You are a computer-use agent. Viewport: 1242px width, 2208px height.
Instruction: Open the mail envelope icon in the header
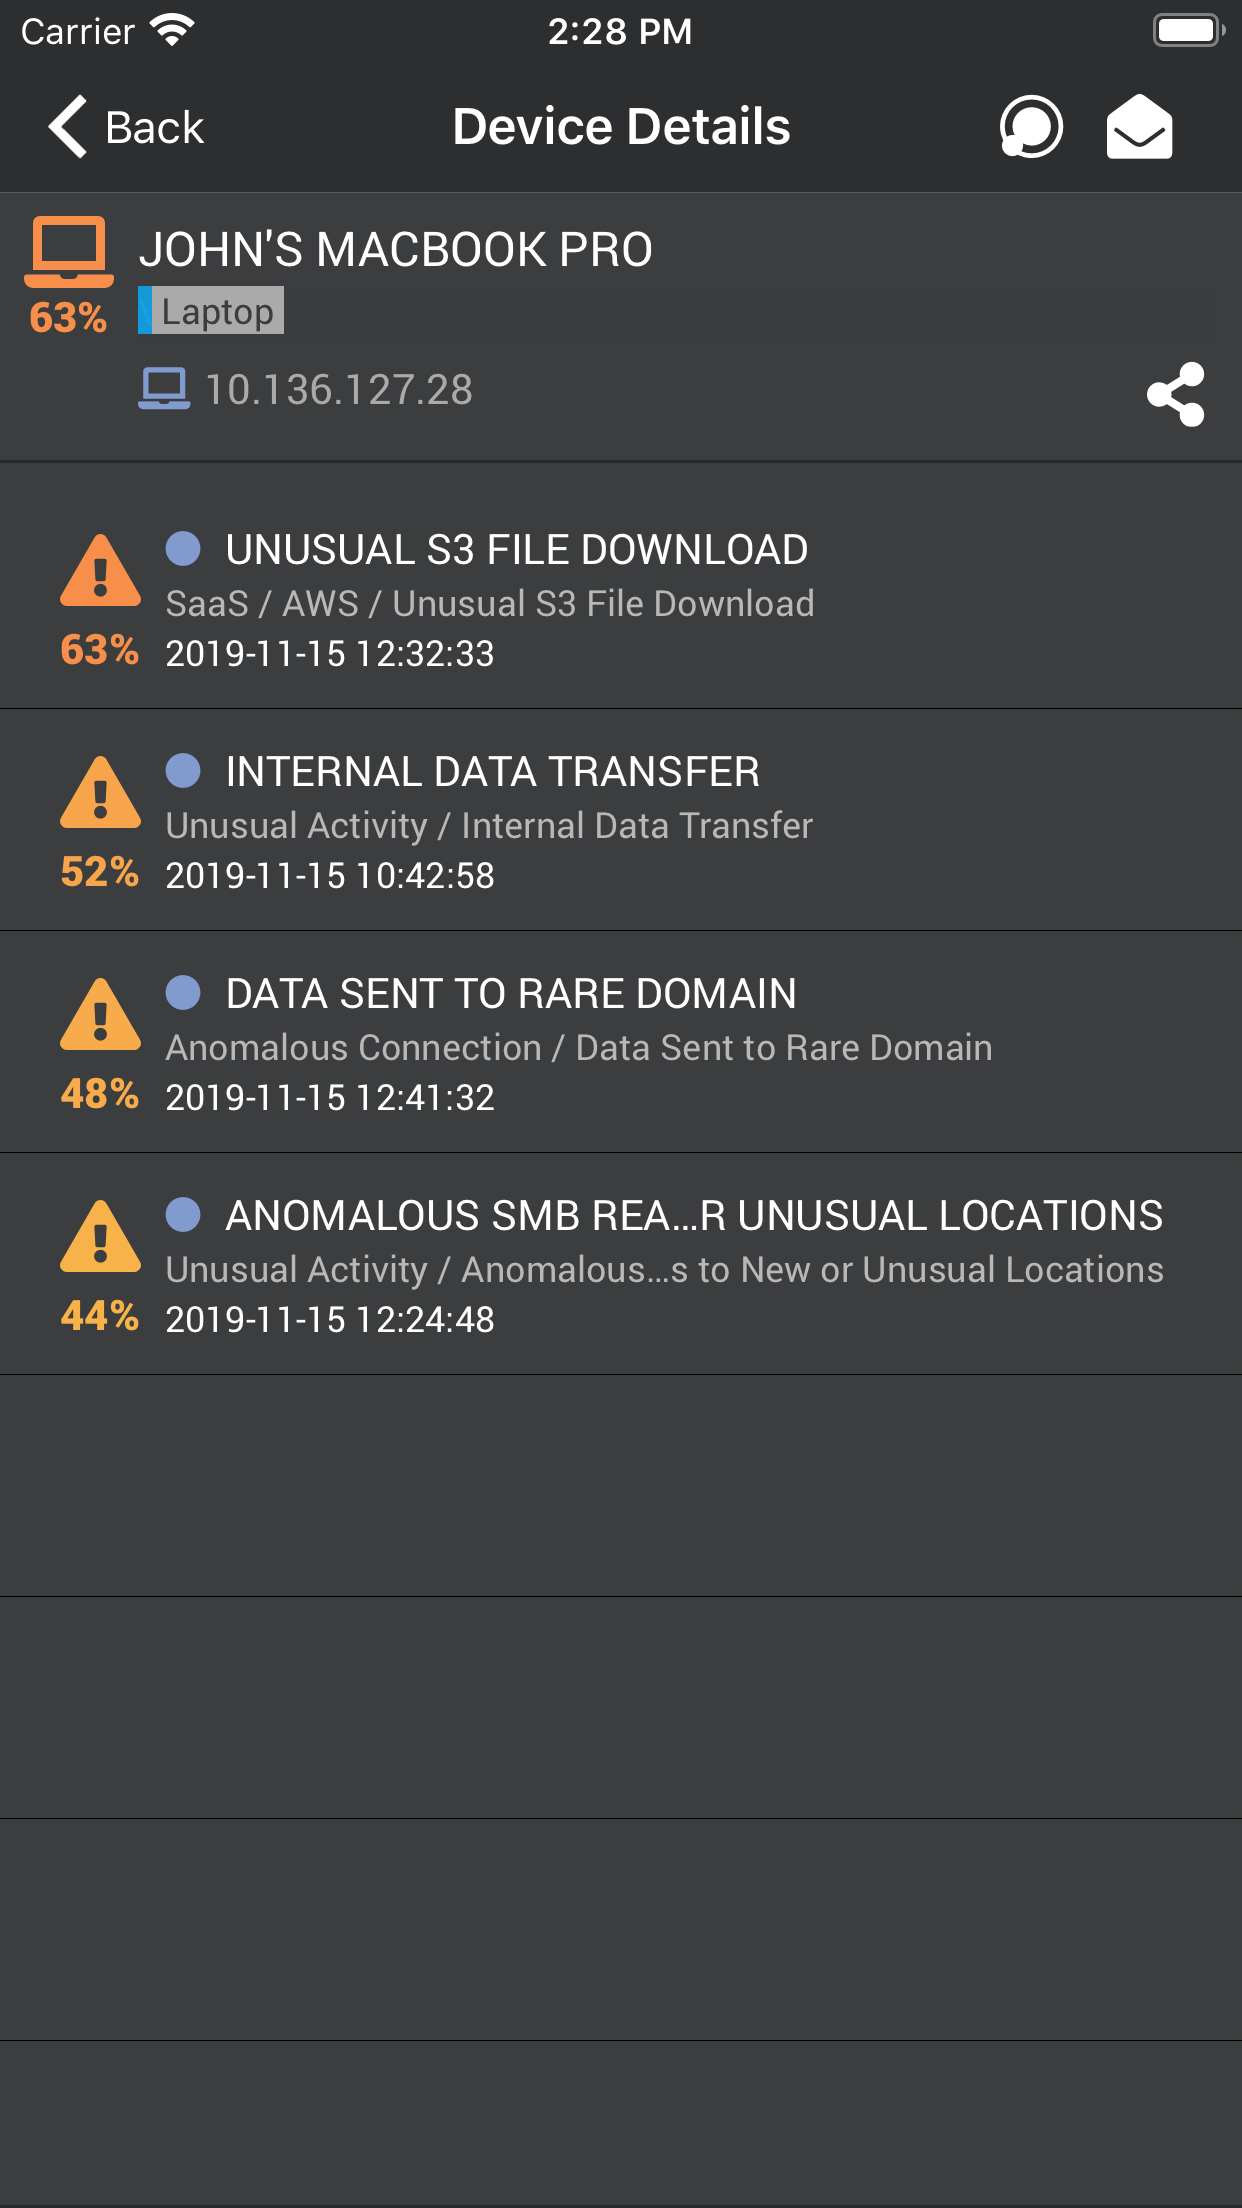(x=1140, y=126)
